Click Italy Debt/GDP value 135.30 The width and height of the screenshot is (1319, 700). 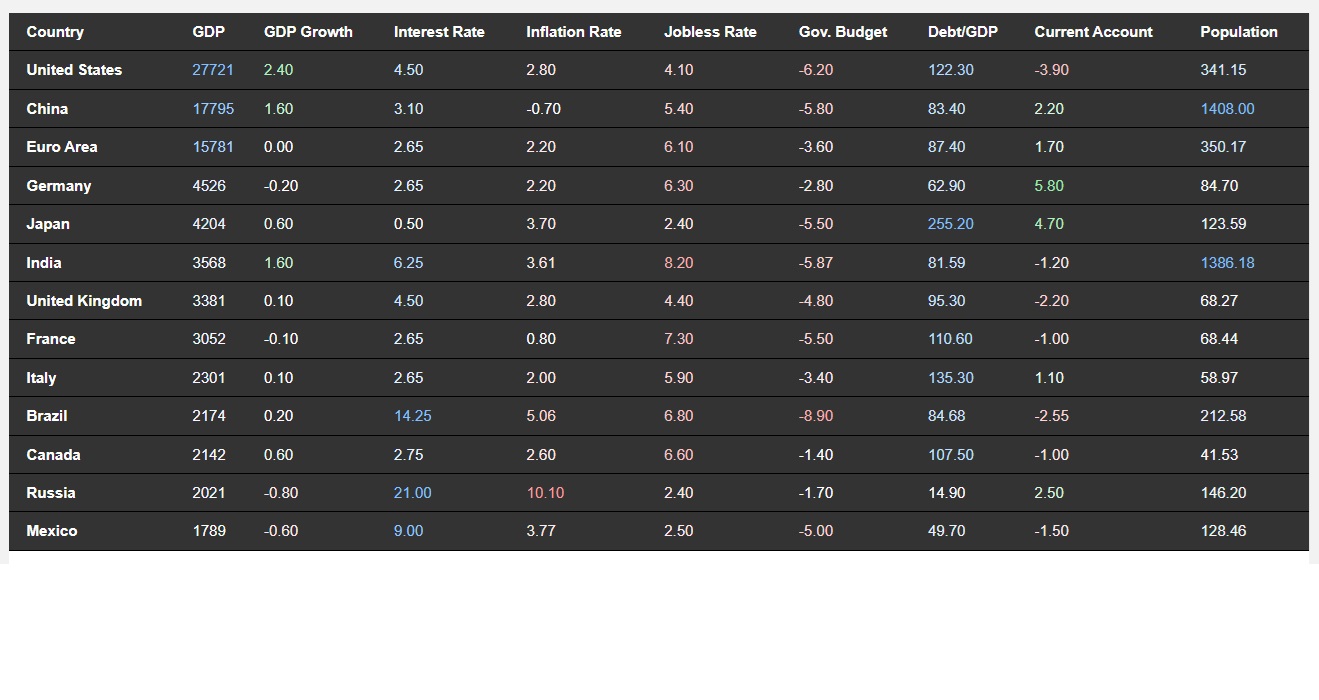[950, 378]
